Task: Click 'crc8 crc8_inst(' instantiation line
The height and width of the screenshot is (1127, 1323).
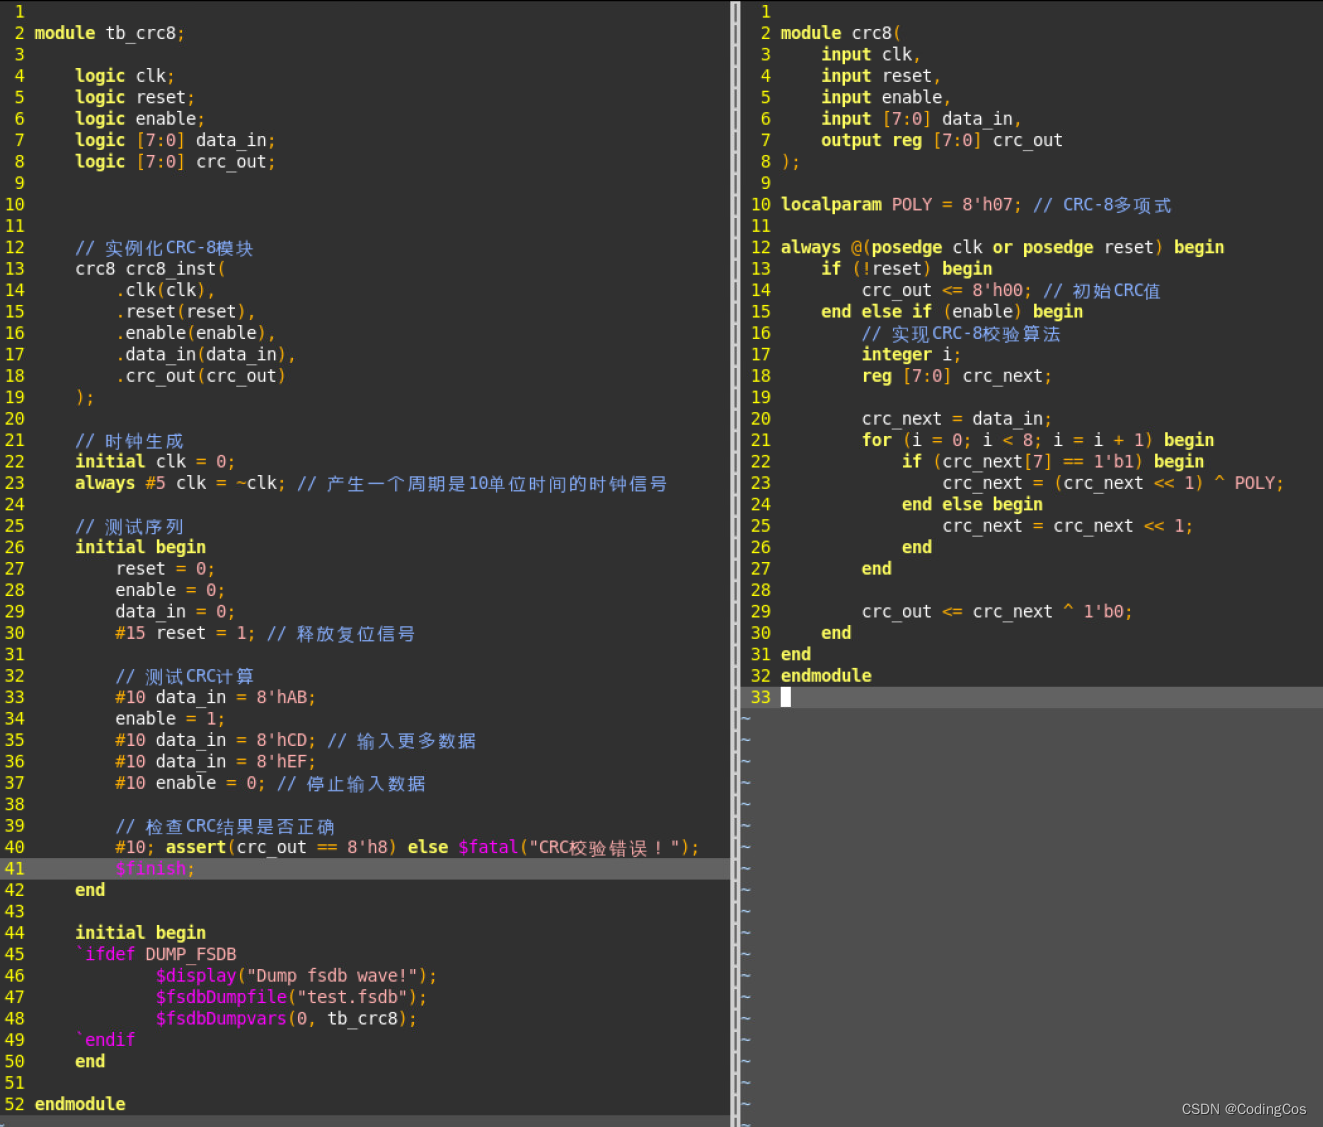Action: point(150,269)
